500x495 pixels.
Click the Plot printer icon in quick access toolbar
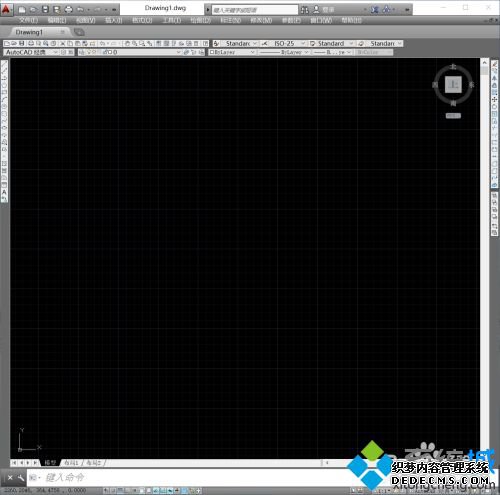68,10
